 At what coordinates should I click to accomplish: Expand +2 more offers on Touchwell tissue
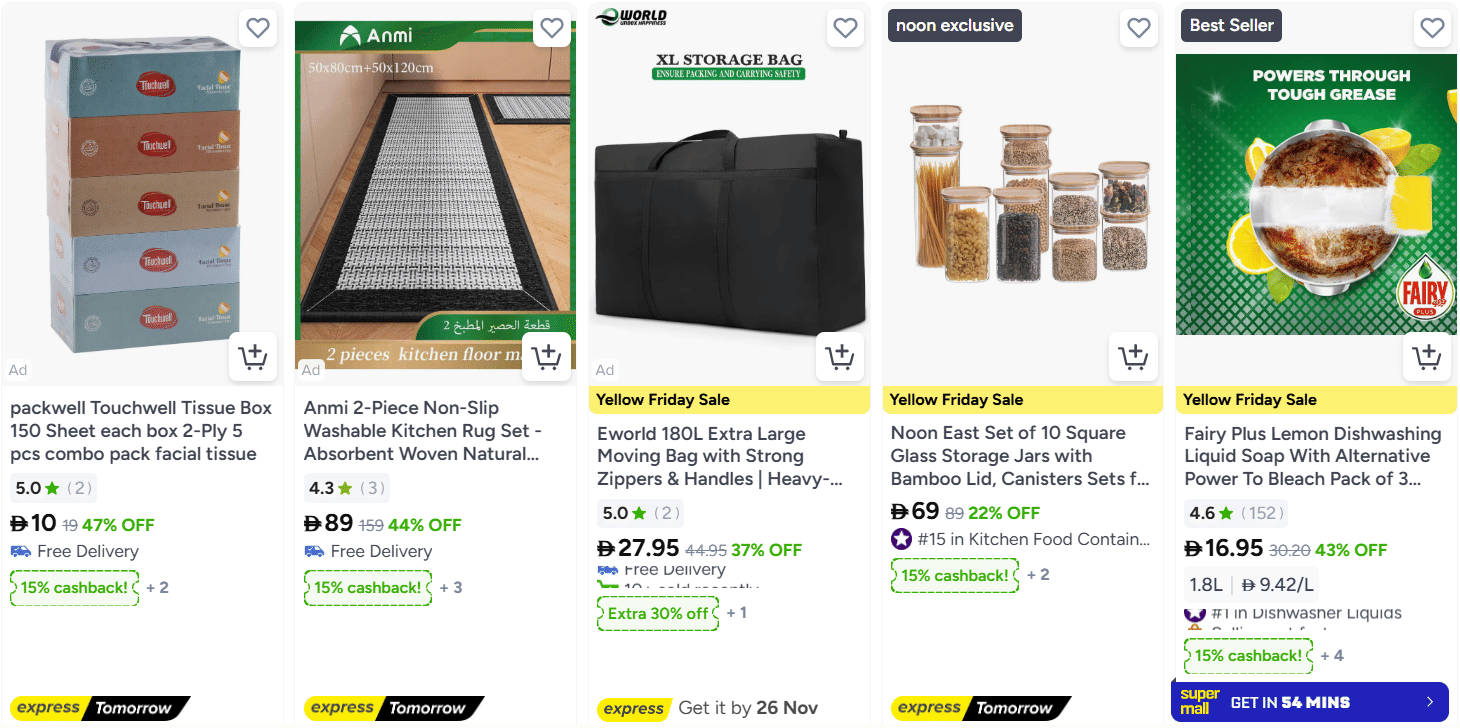[158, 588]
